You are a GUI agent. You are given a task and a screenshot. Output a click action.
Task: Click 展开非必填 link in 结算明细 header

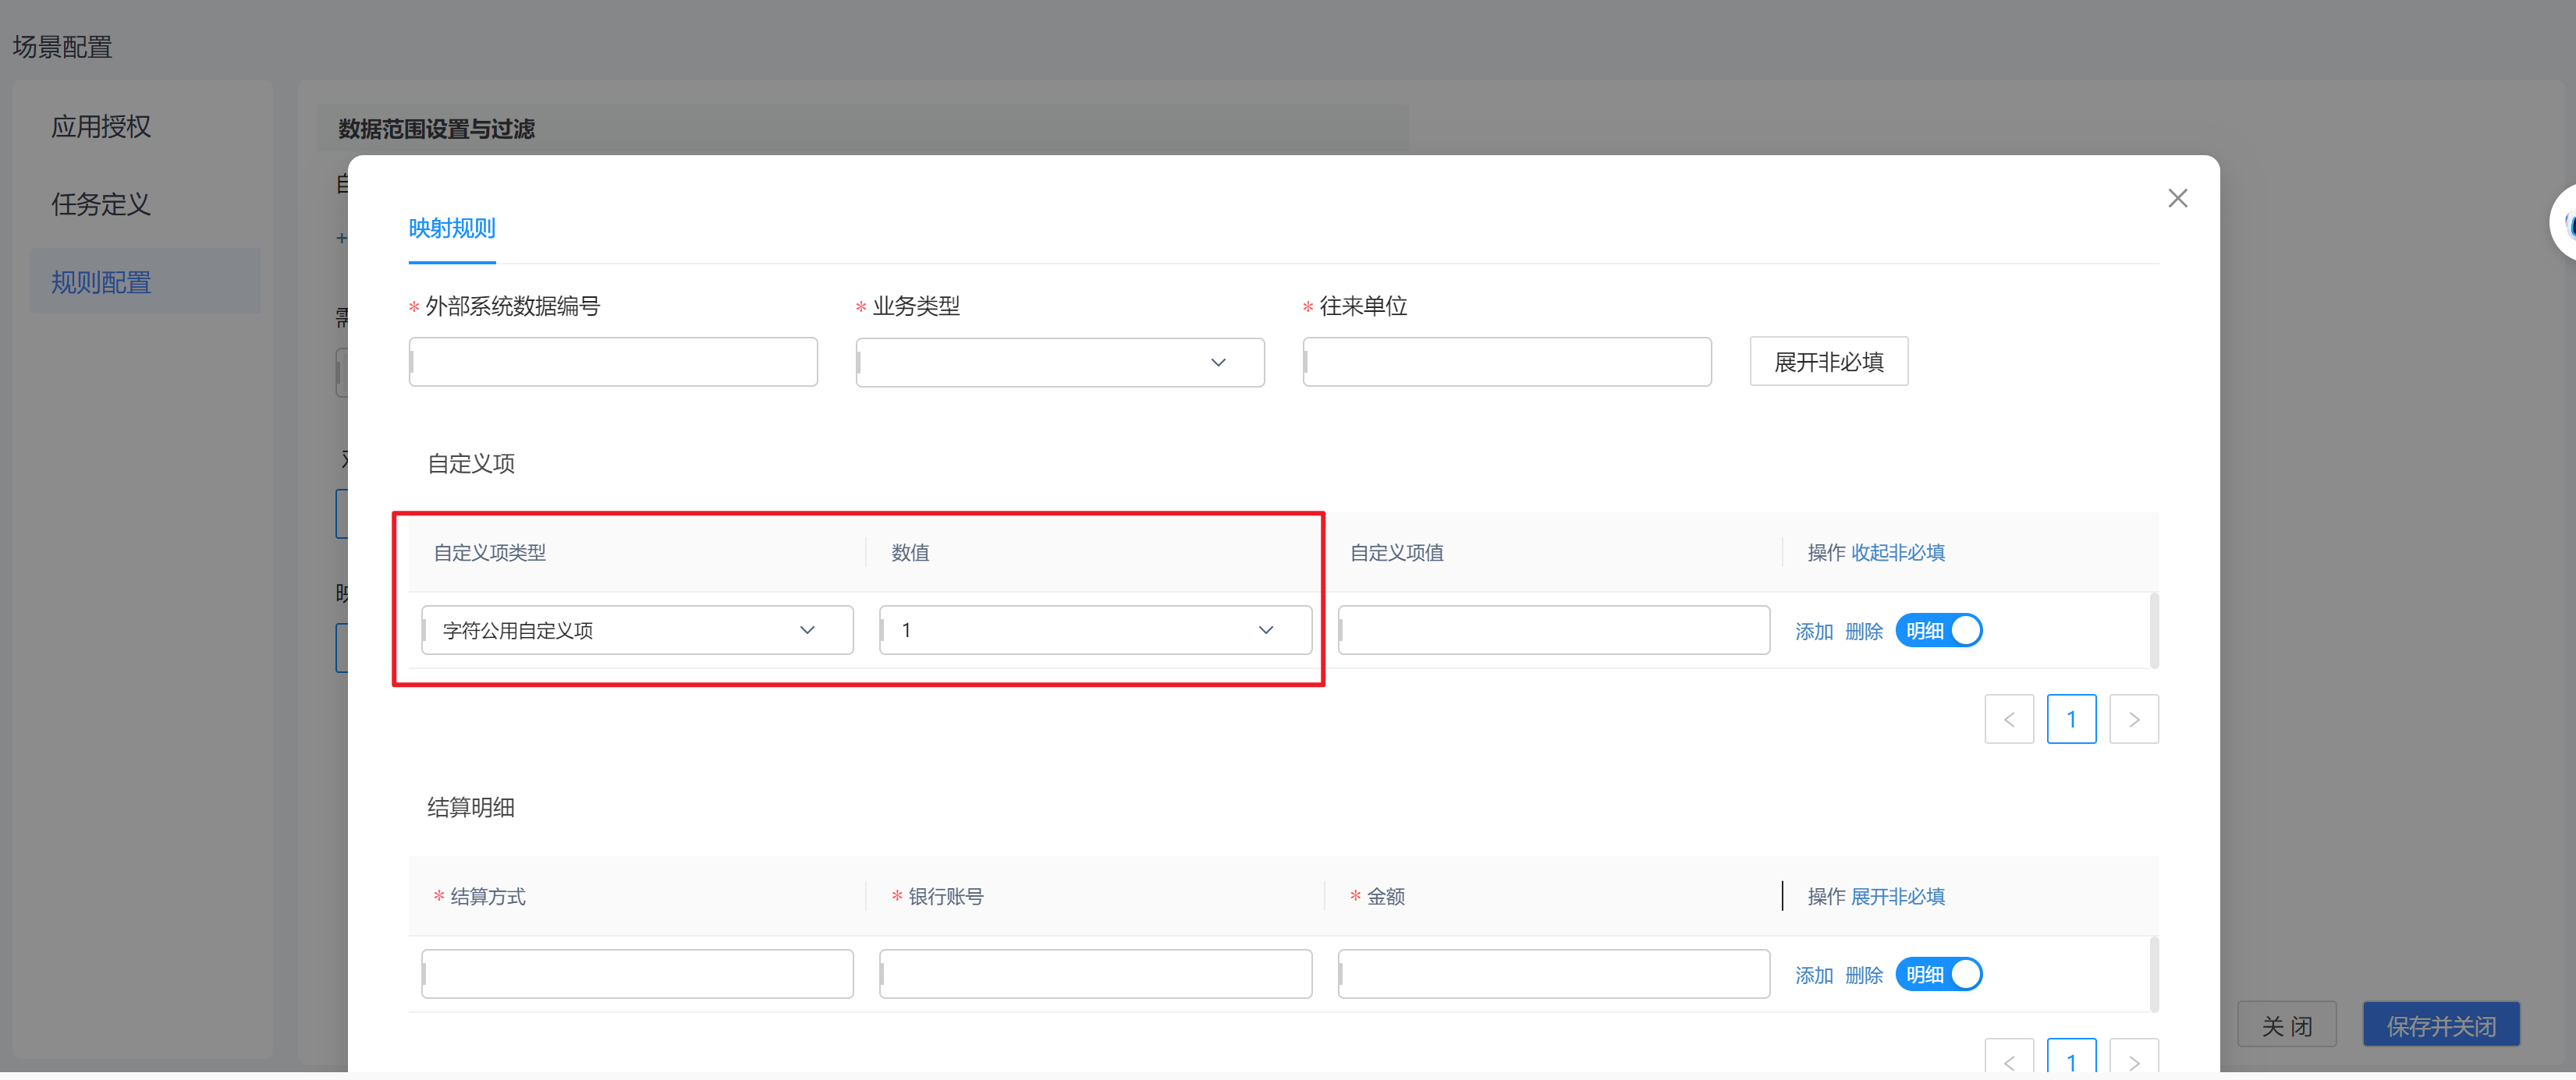[x=1897, y=897]
